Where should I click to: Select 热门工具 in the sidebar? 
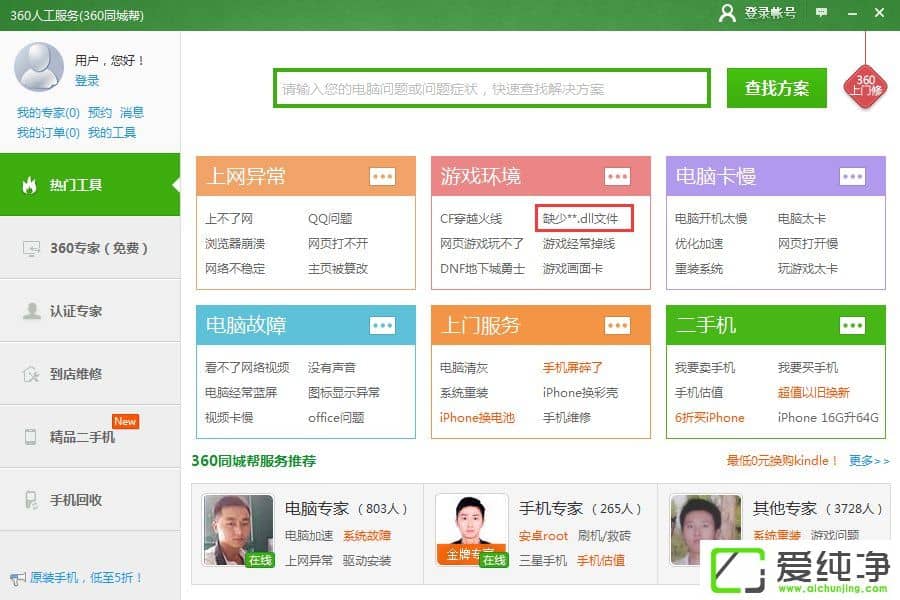coord(90,185)
